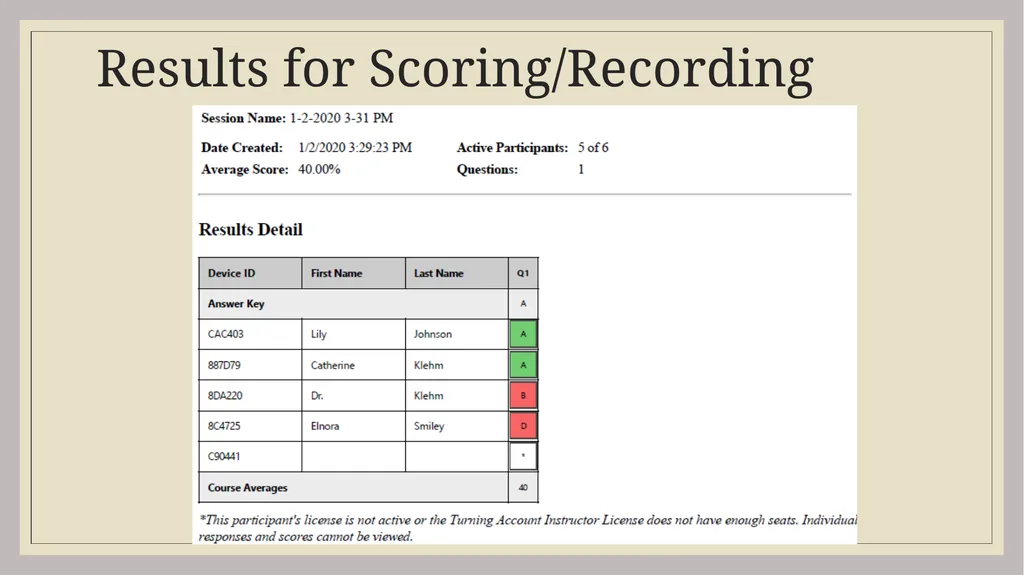Click the 'Answer Key' row label
The width and height of the screenshot is (1024, 575).
(236, 304)
